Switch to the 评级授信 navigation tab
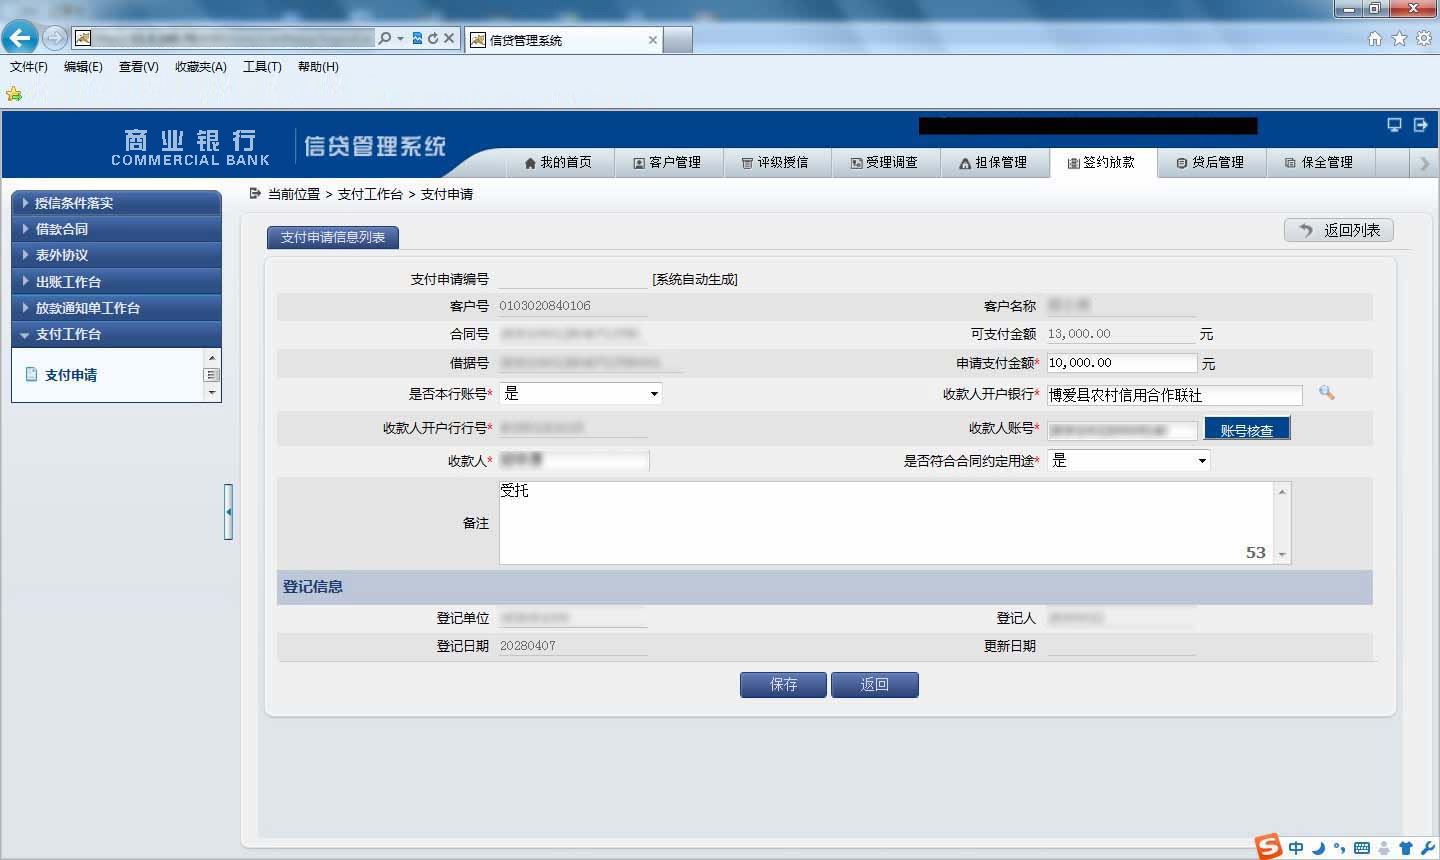Image resolution: width=1440 pixels, height=860 pixels. (x=776, y=162)
